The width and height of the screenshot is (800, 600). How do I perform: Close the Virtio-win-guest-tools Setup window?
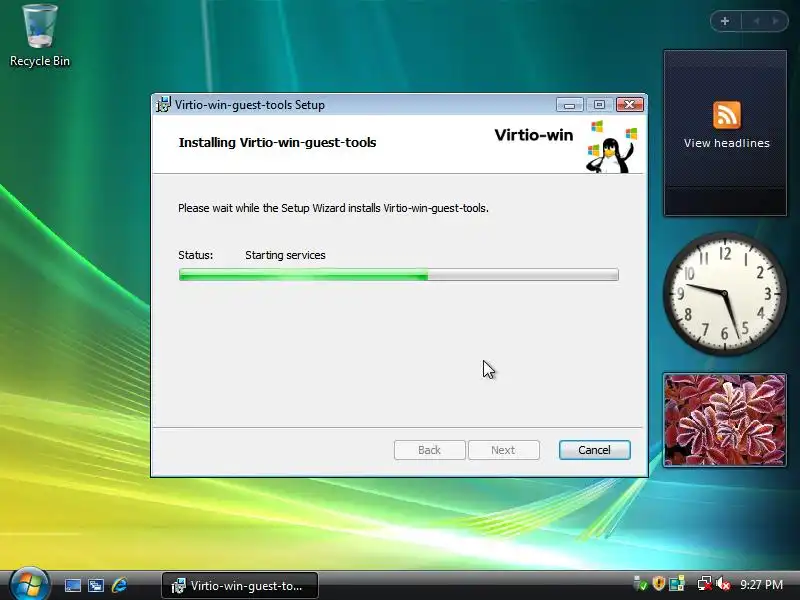click(x=630, y=105)
